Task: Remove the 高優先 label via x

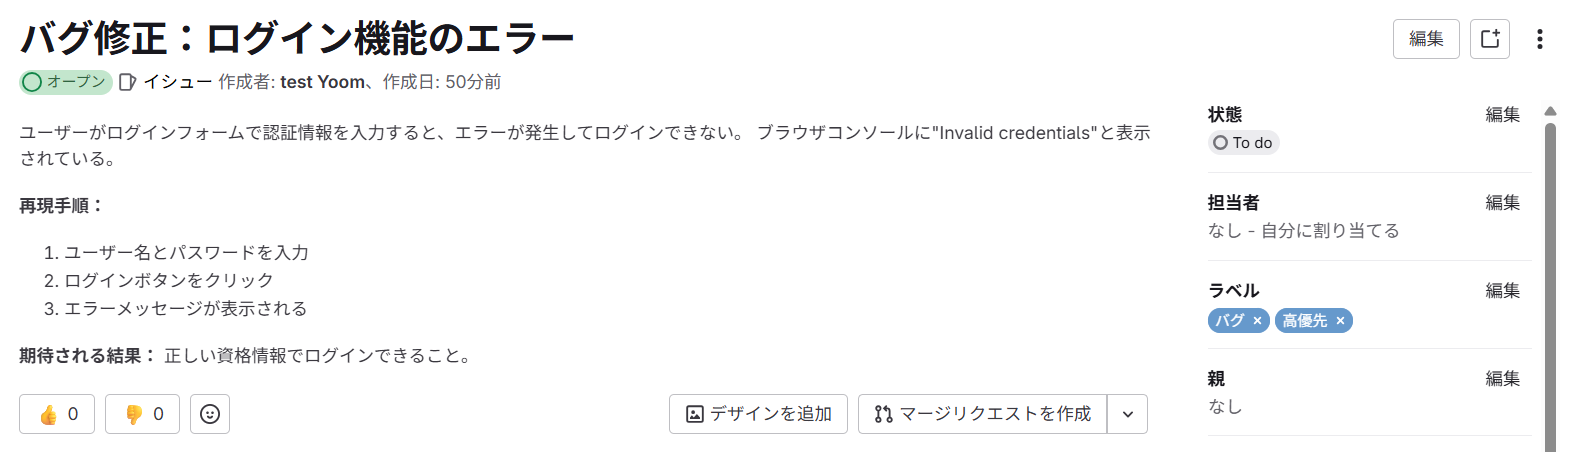Action: click(x=1340, y=321)
